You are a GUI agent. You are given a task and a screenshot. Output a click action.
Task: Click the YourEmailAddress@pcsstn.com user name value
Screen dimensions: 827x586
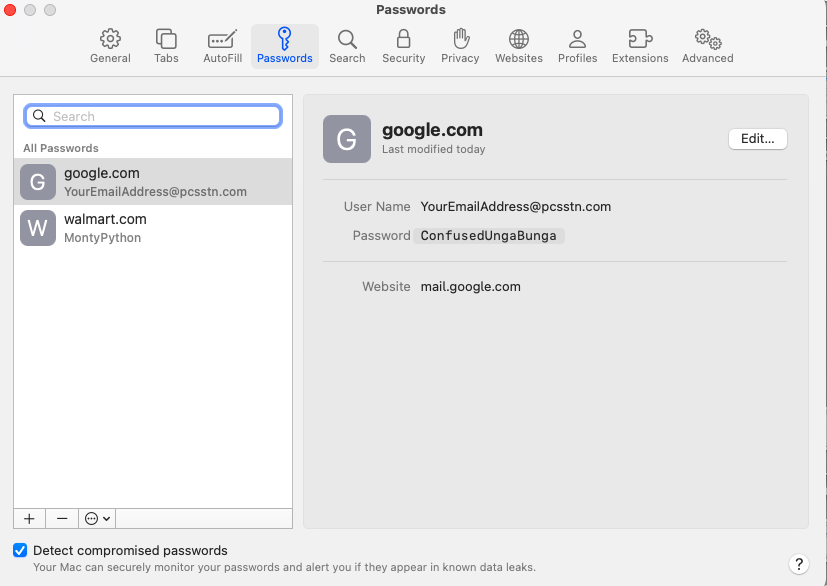(515, 207)
